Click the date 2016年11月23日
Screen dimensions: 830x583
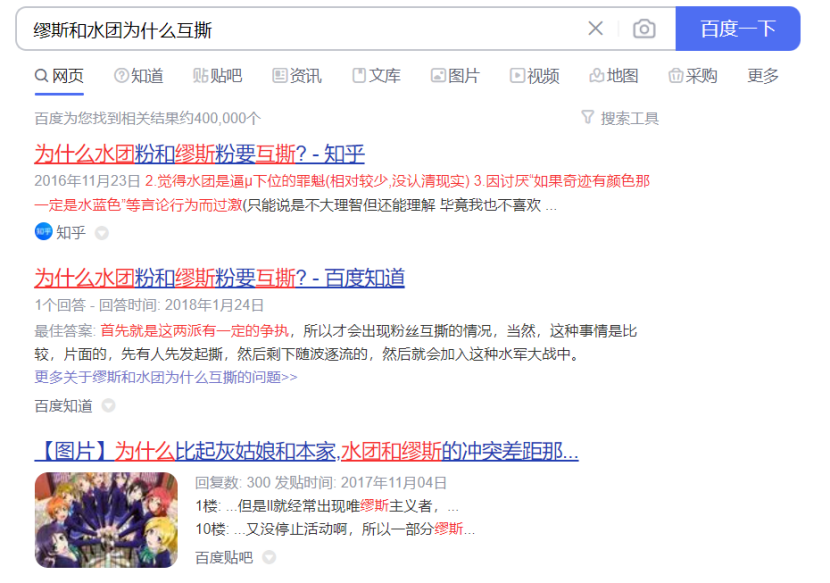click(87, 181)
